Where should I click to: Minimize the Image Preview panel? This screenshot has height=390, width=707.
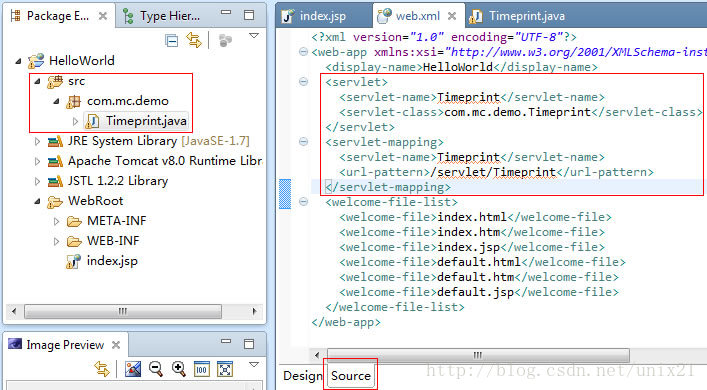tap(226, 341)
